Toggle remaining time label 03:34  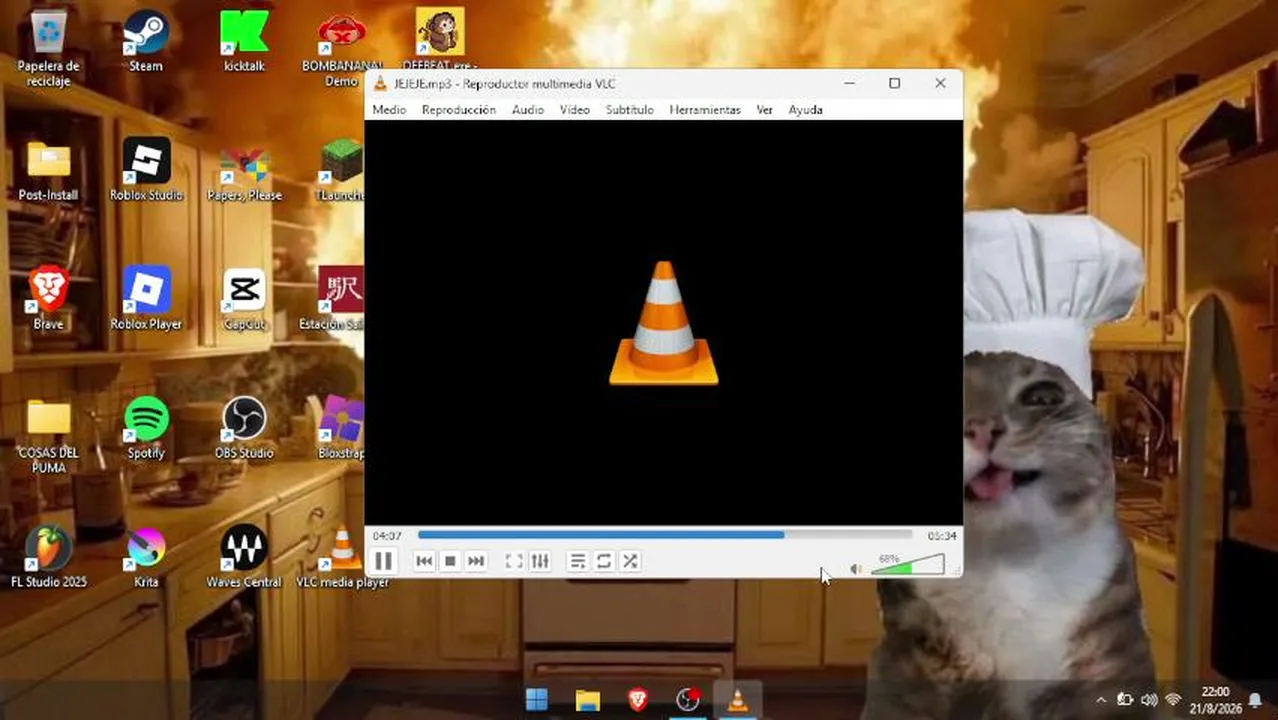click(941, 536)
